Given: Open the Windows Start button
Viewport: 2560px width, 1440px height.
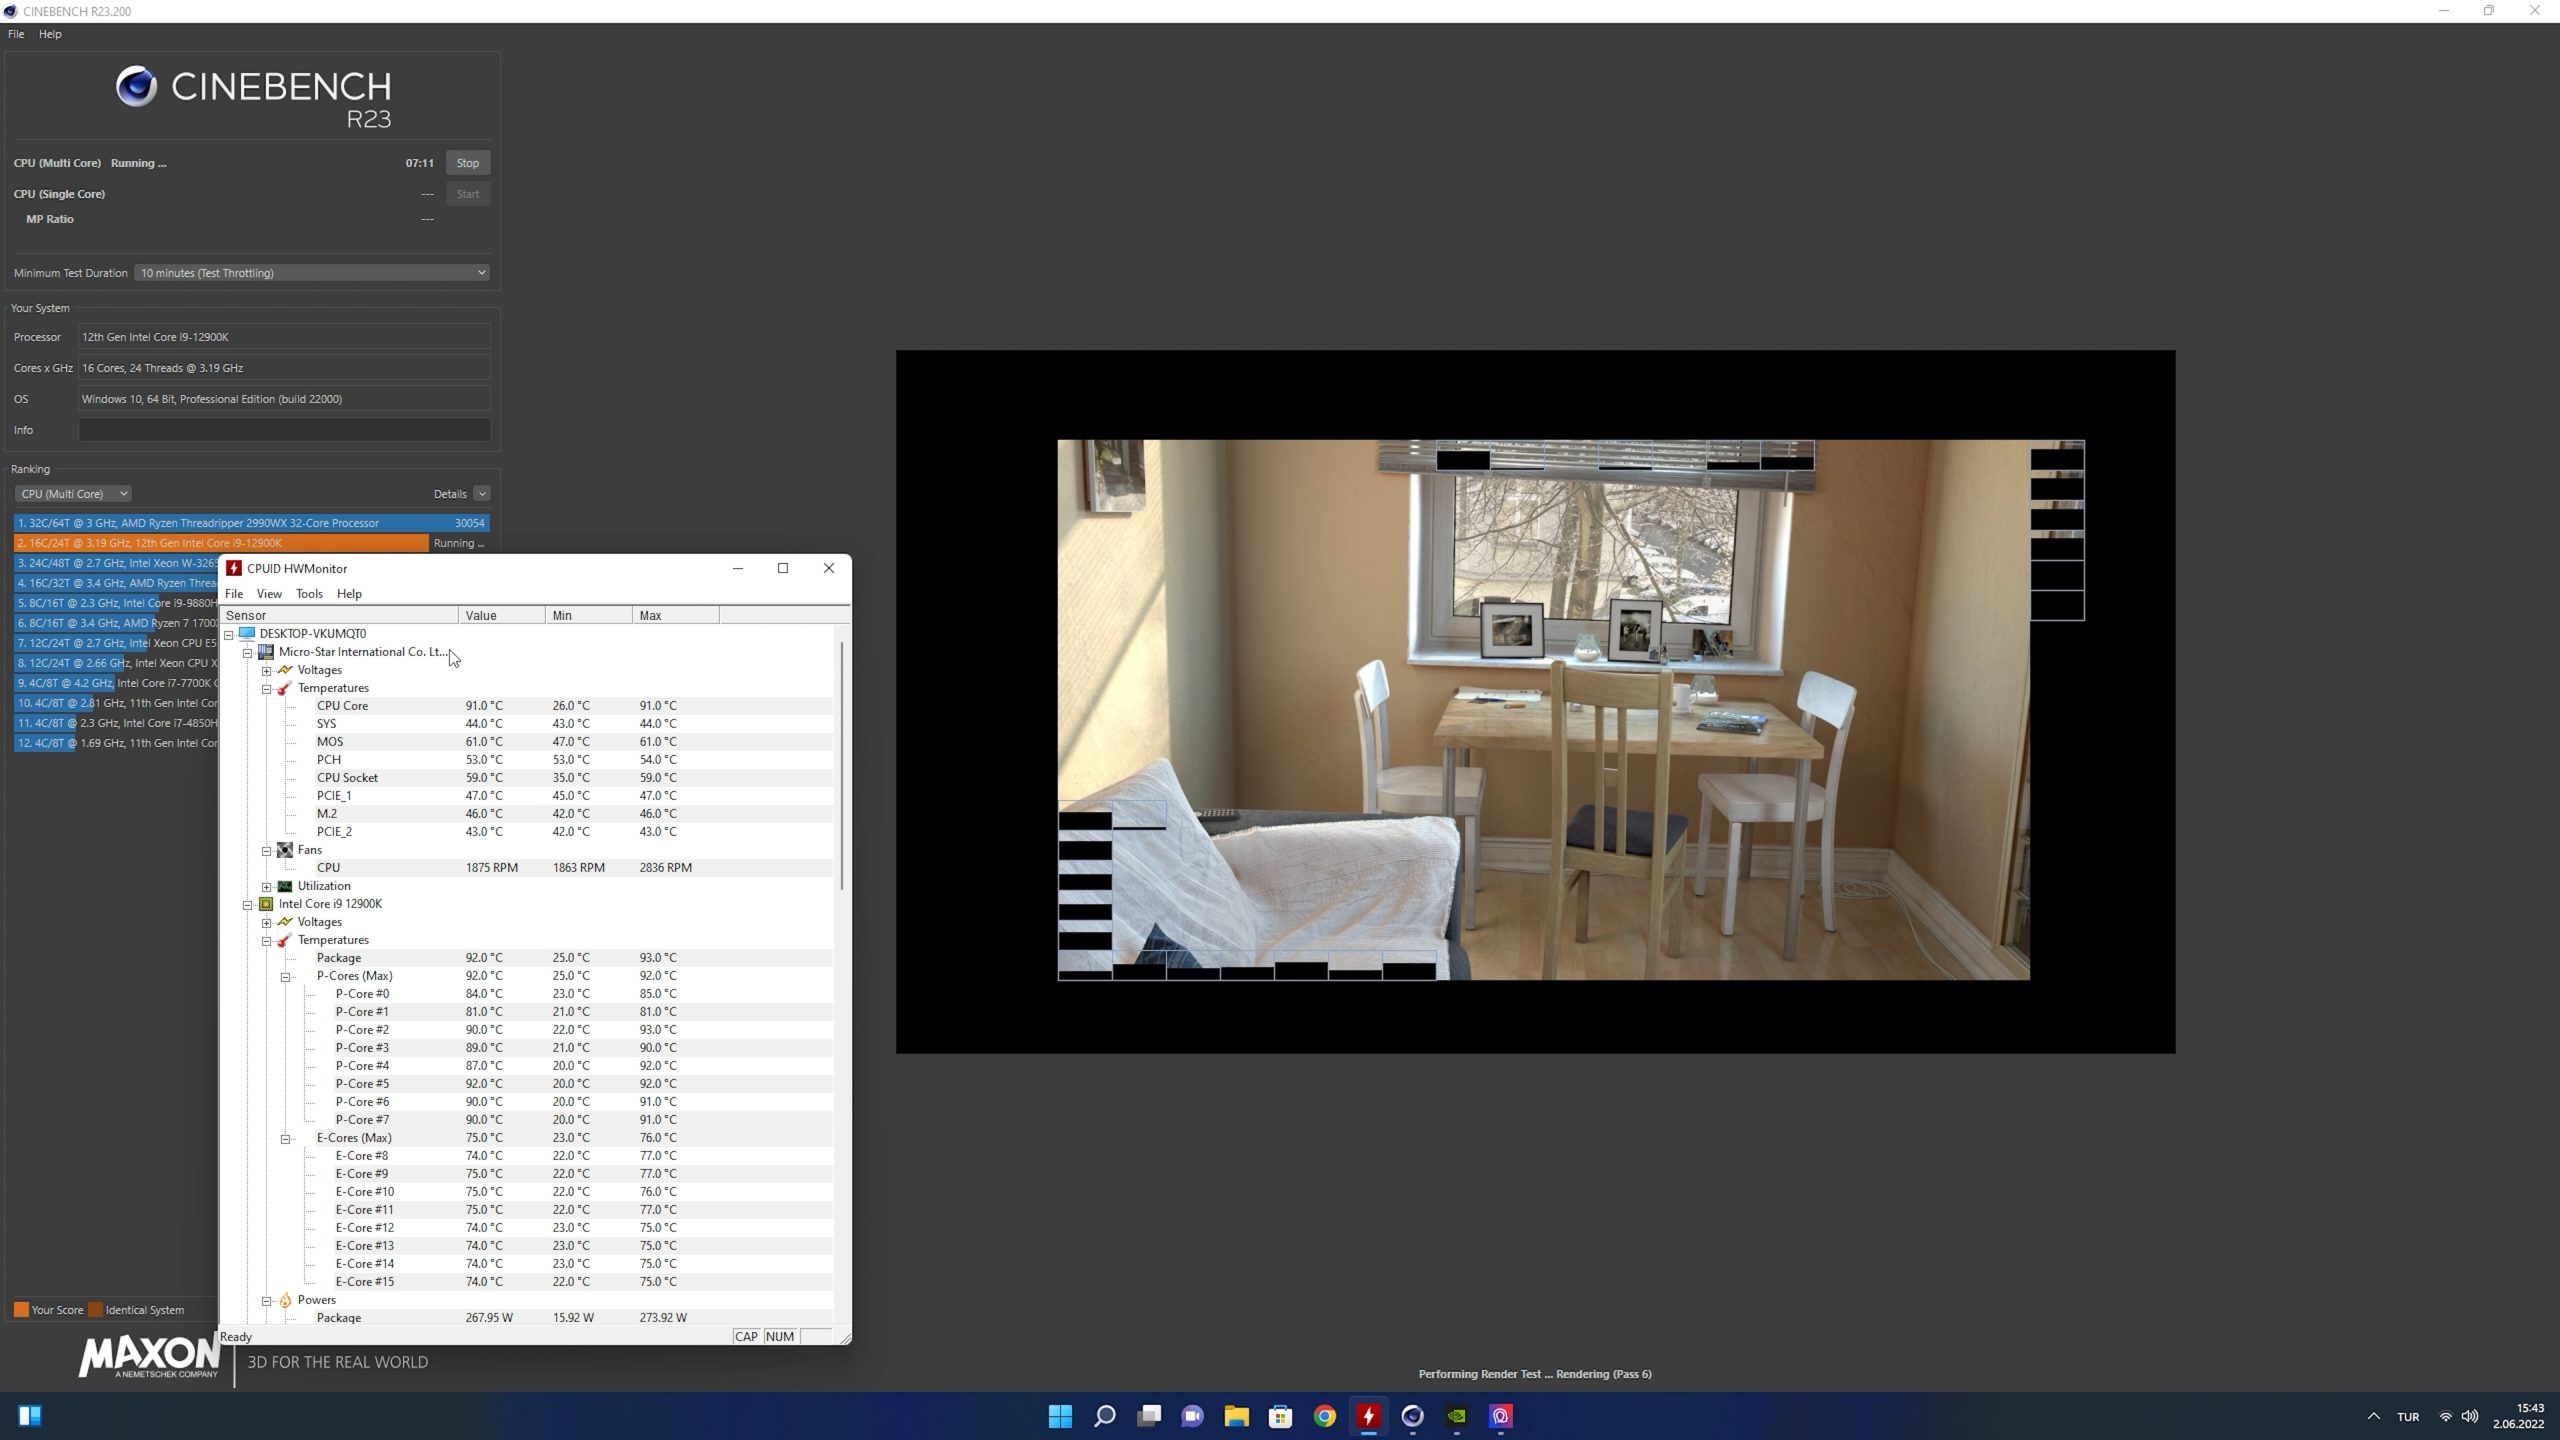Looking at the screenshot, I should (x=1060, y=1416).
